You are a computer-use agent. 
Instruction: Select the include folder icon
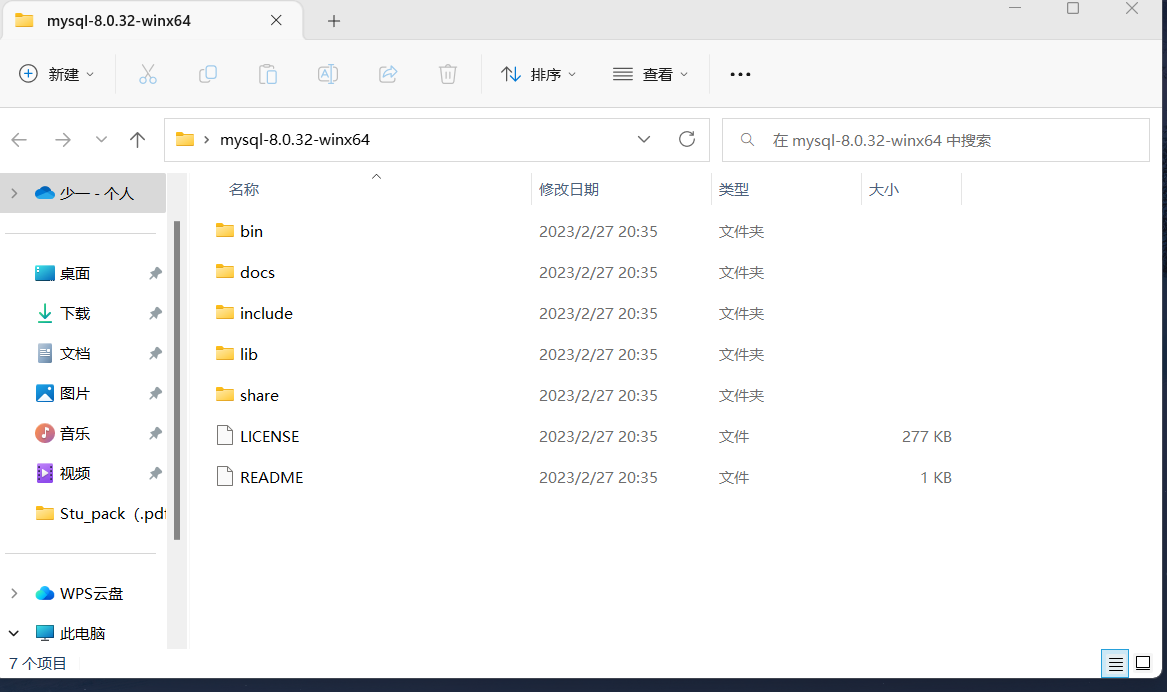(x=225, y=313)
